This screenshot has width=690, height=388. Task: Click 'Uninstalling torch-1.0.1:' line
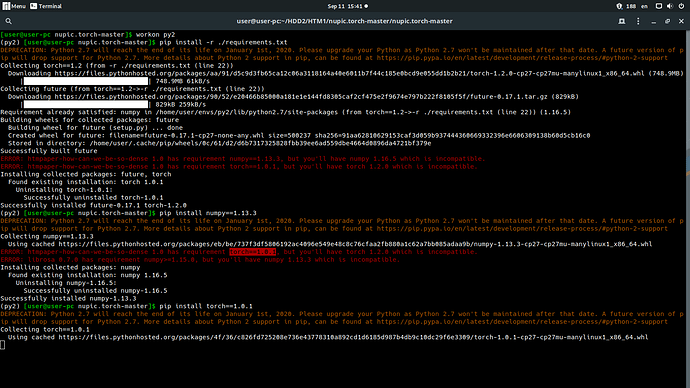point(64,190)
